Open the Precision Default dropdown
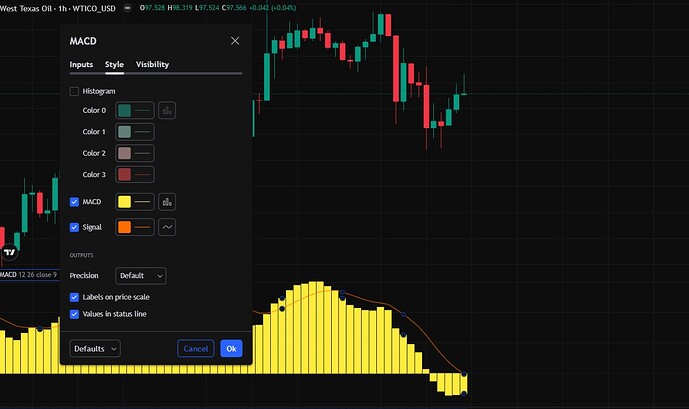 (x=141, y=276)
